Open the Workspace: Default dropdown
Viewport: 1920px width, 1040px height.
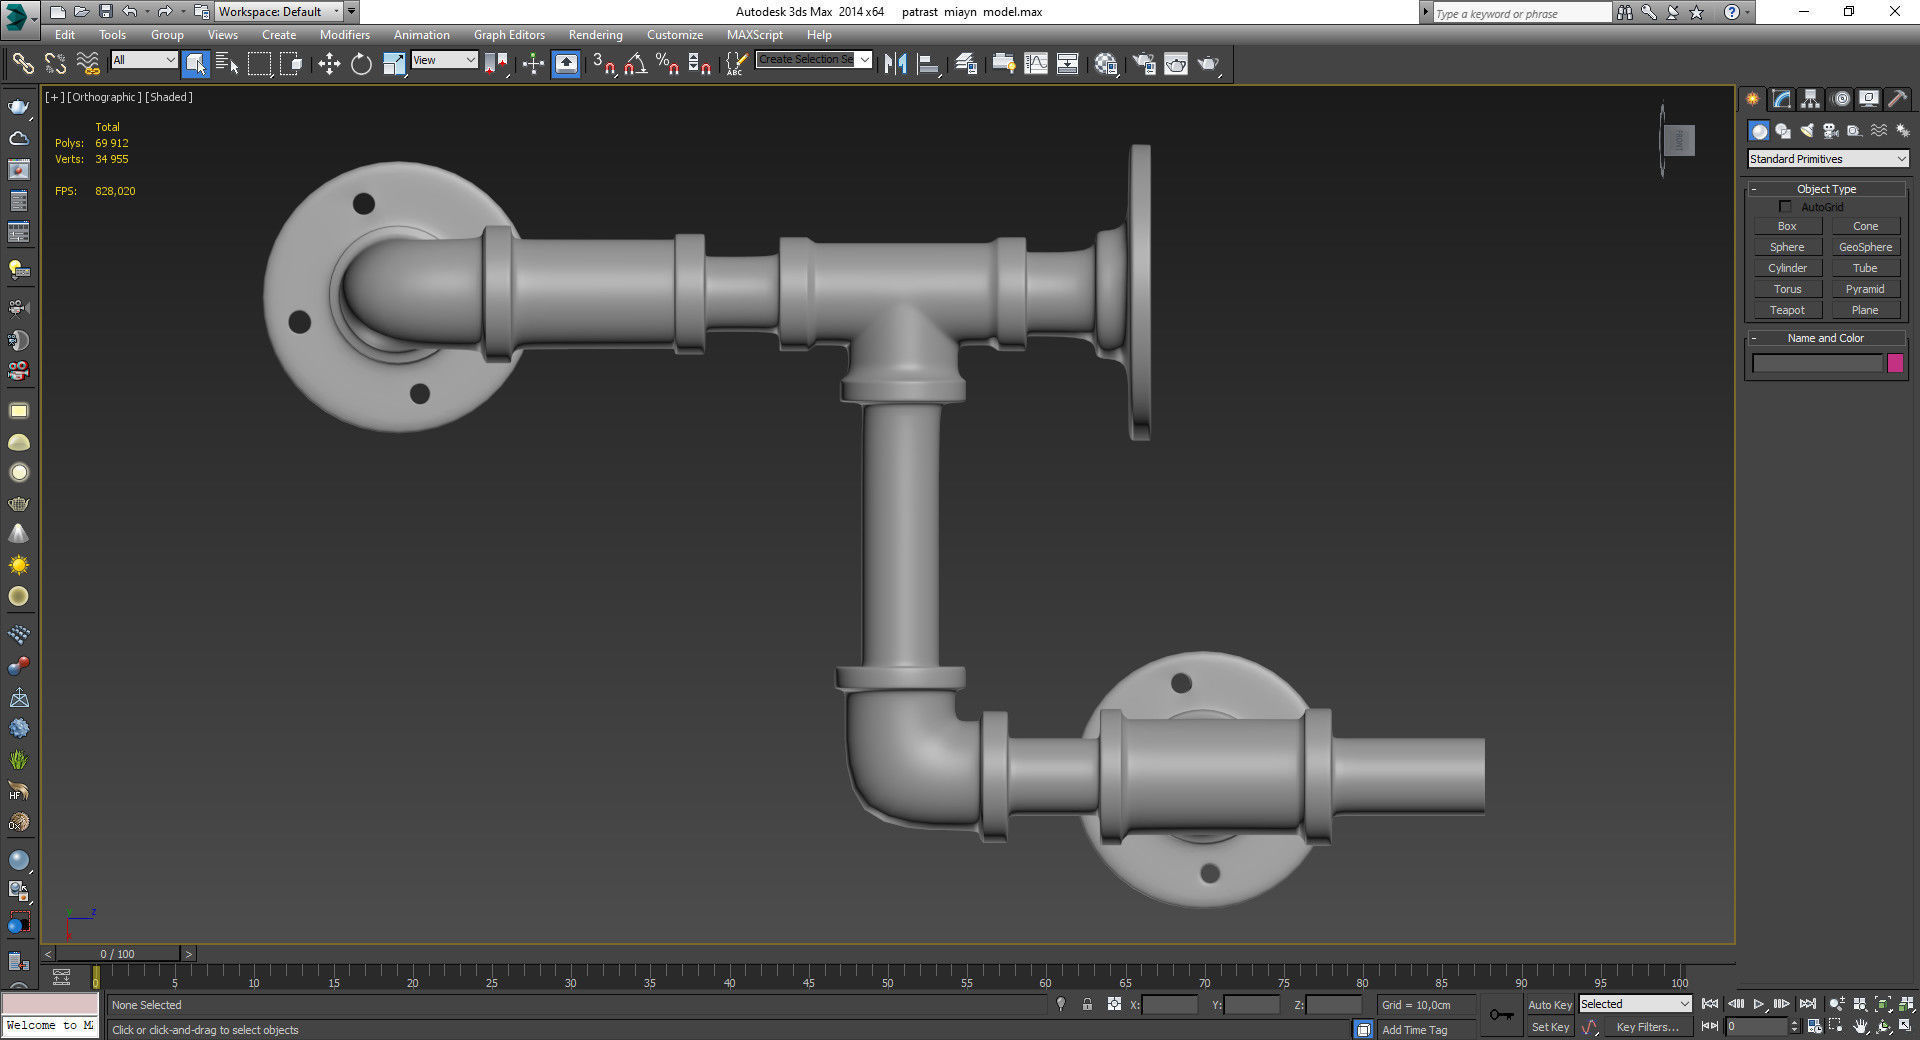click(279, 12)
